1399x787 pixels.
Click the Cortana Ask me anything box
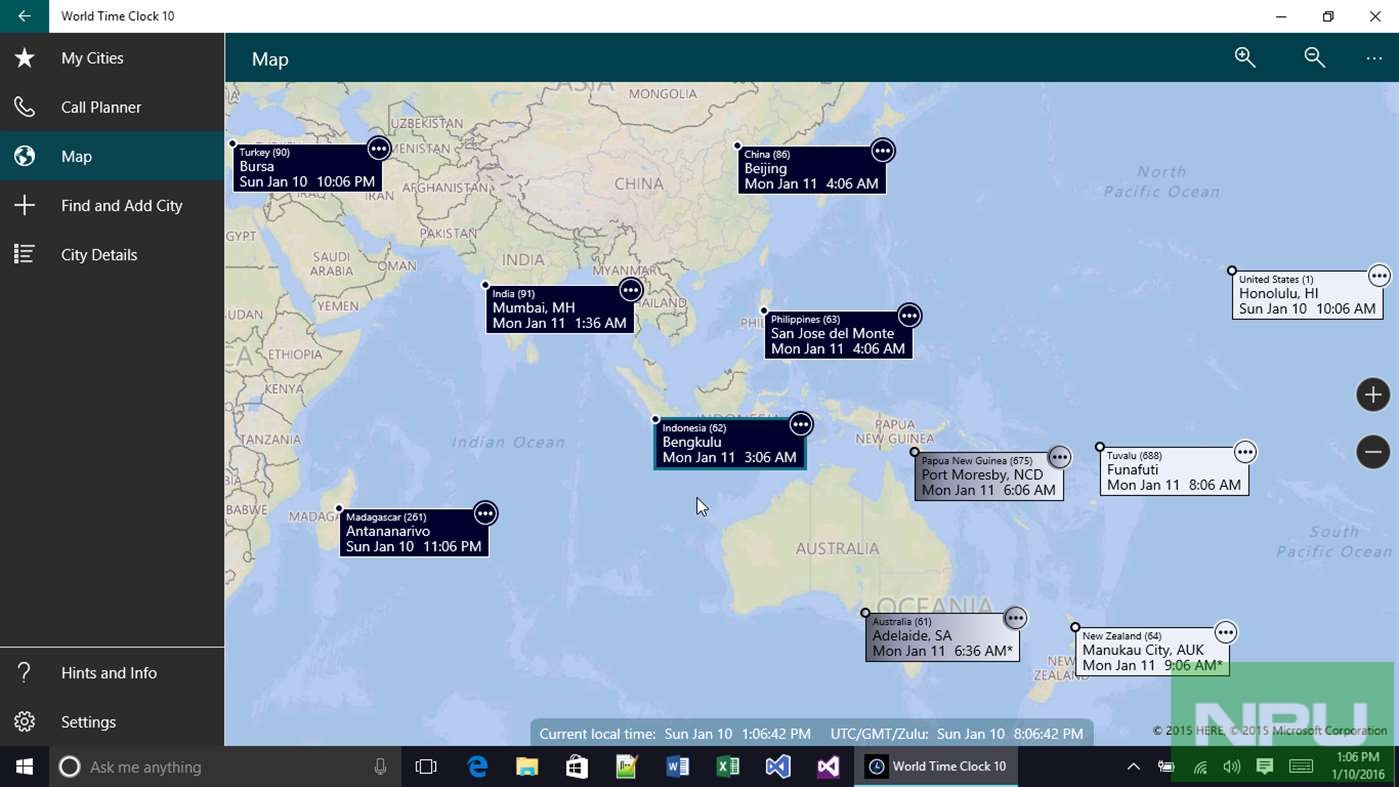point(225,767)
